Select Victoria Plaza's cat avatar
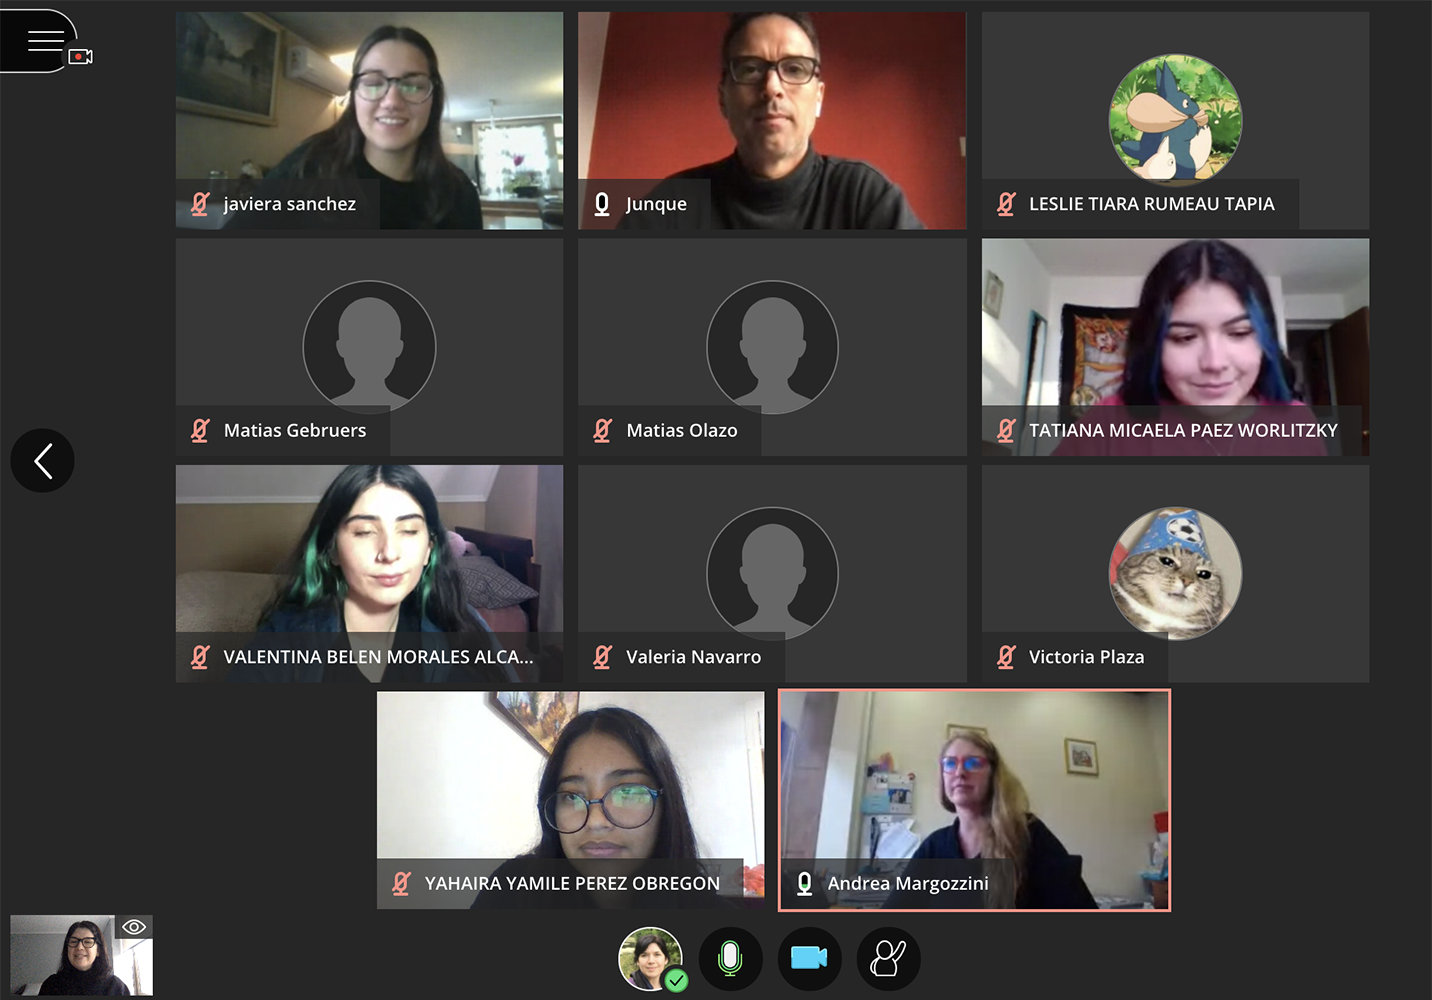This screenshot has width=1432, height=1000. pos(1175,573)
